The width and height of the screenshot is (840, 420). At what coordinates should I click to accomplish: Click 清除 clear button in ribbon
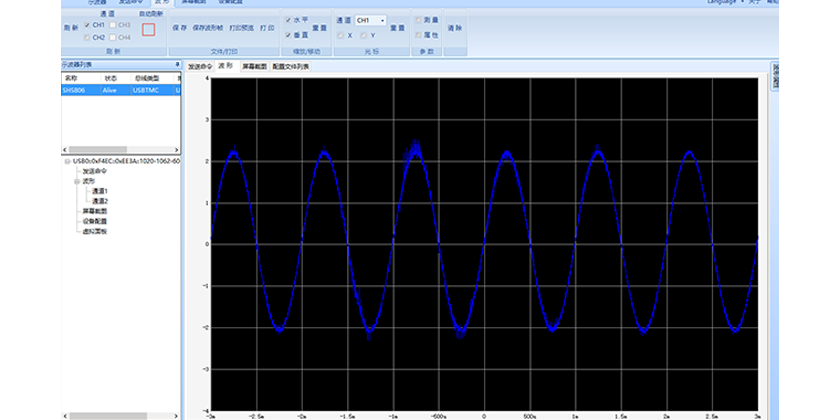click(x=456, y=28)
